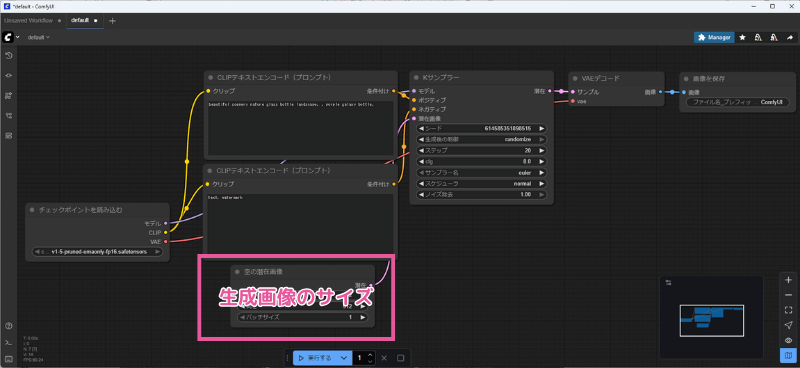Screen dimensions: 800x368
Task: Open the Manager button
Action: point(714,37)
